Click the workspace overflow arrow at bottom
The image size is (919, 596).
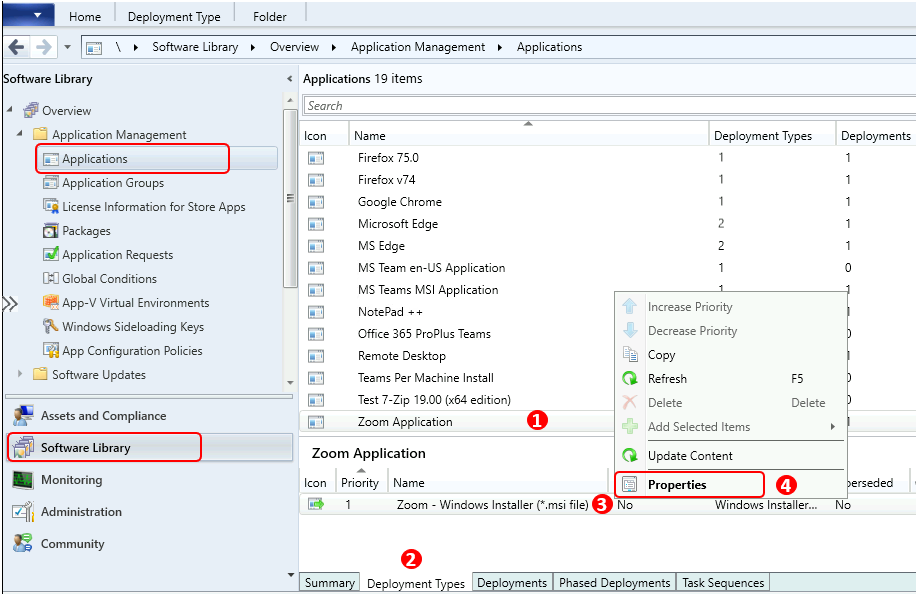291,575
